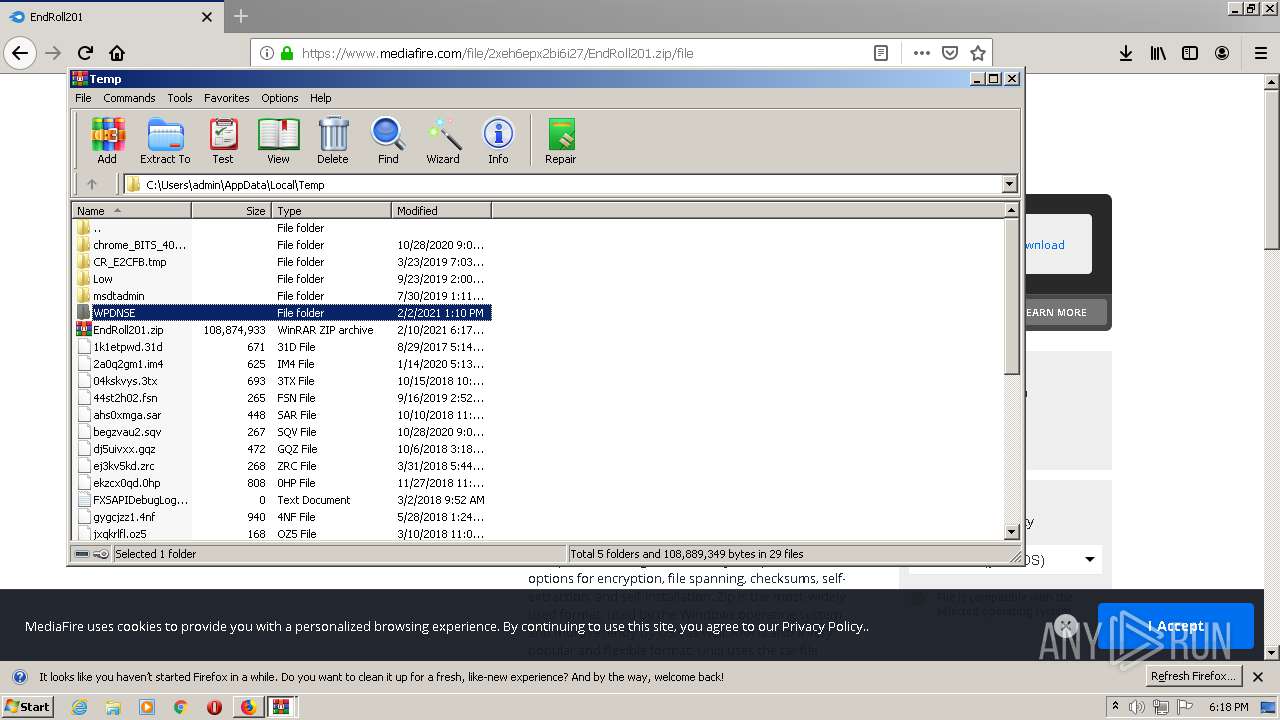Open Opera from the taskbar
The height and width of the screenshot is (720, 1280).
214,707
